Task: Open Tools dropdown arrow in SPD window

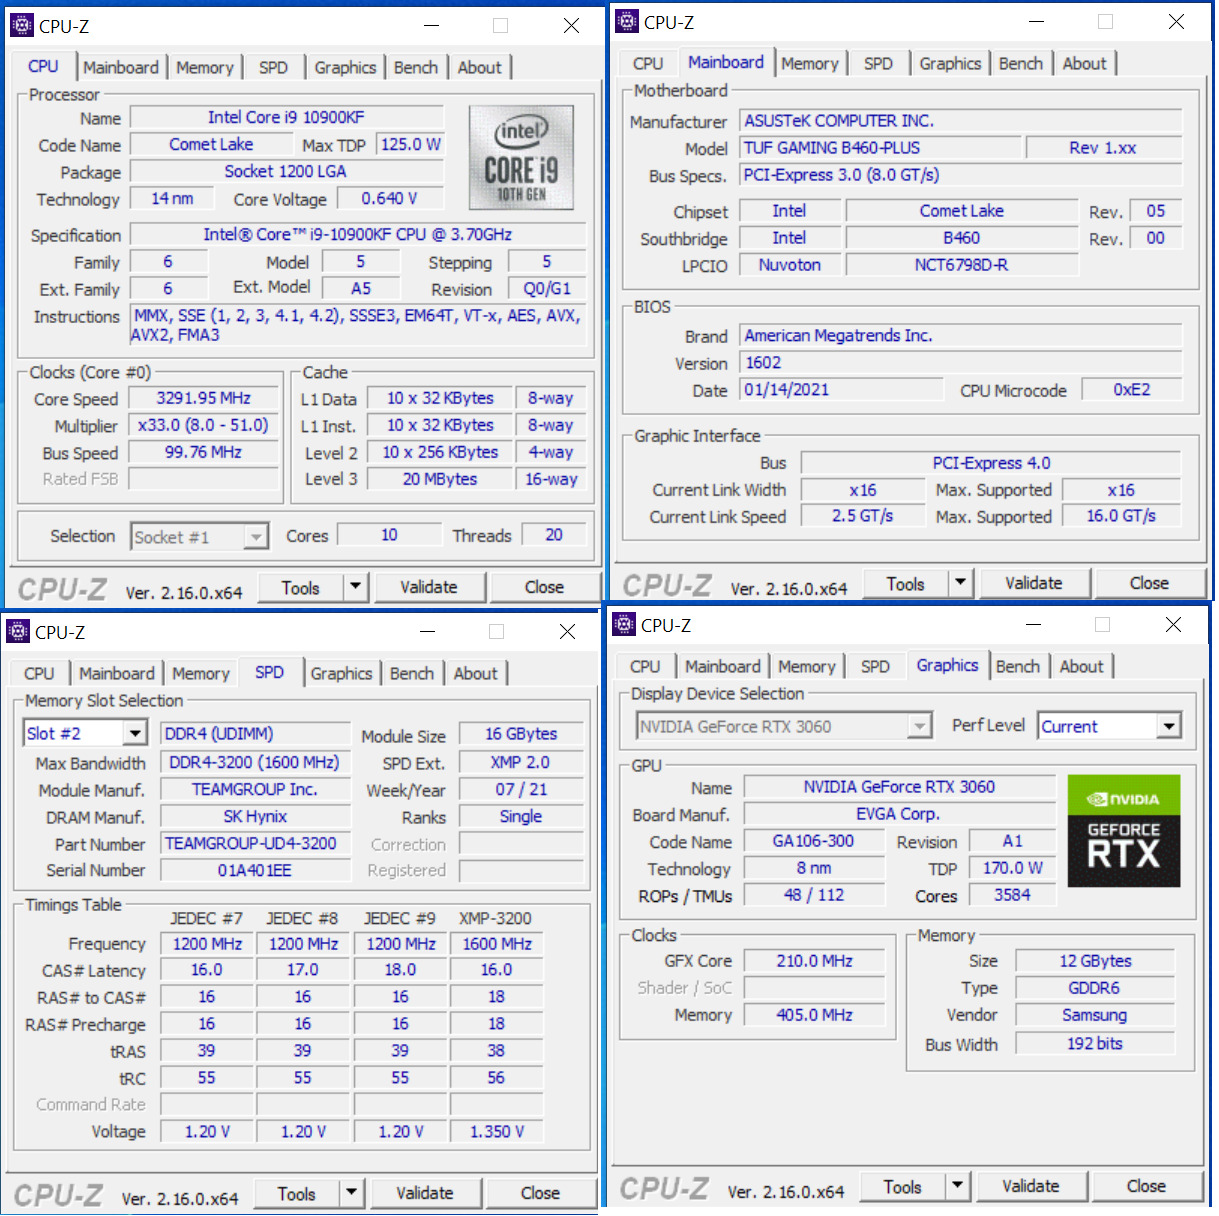Action: coord(351,1193)
